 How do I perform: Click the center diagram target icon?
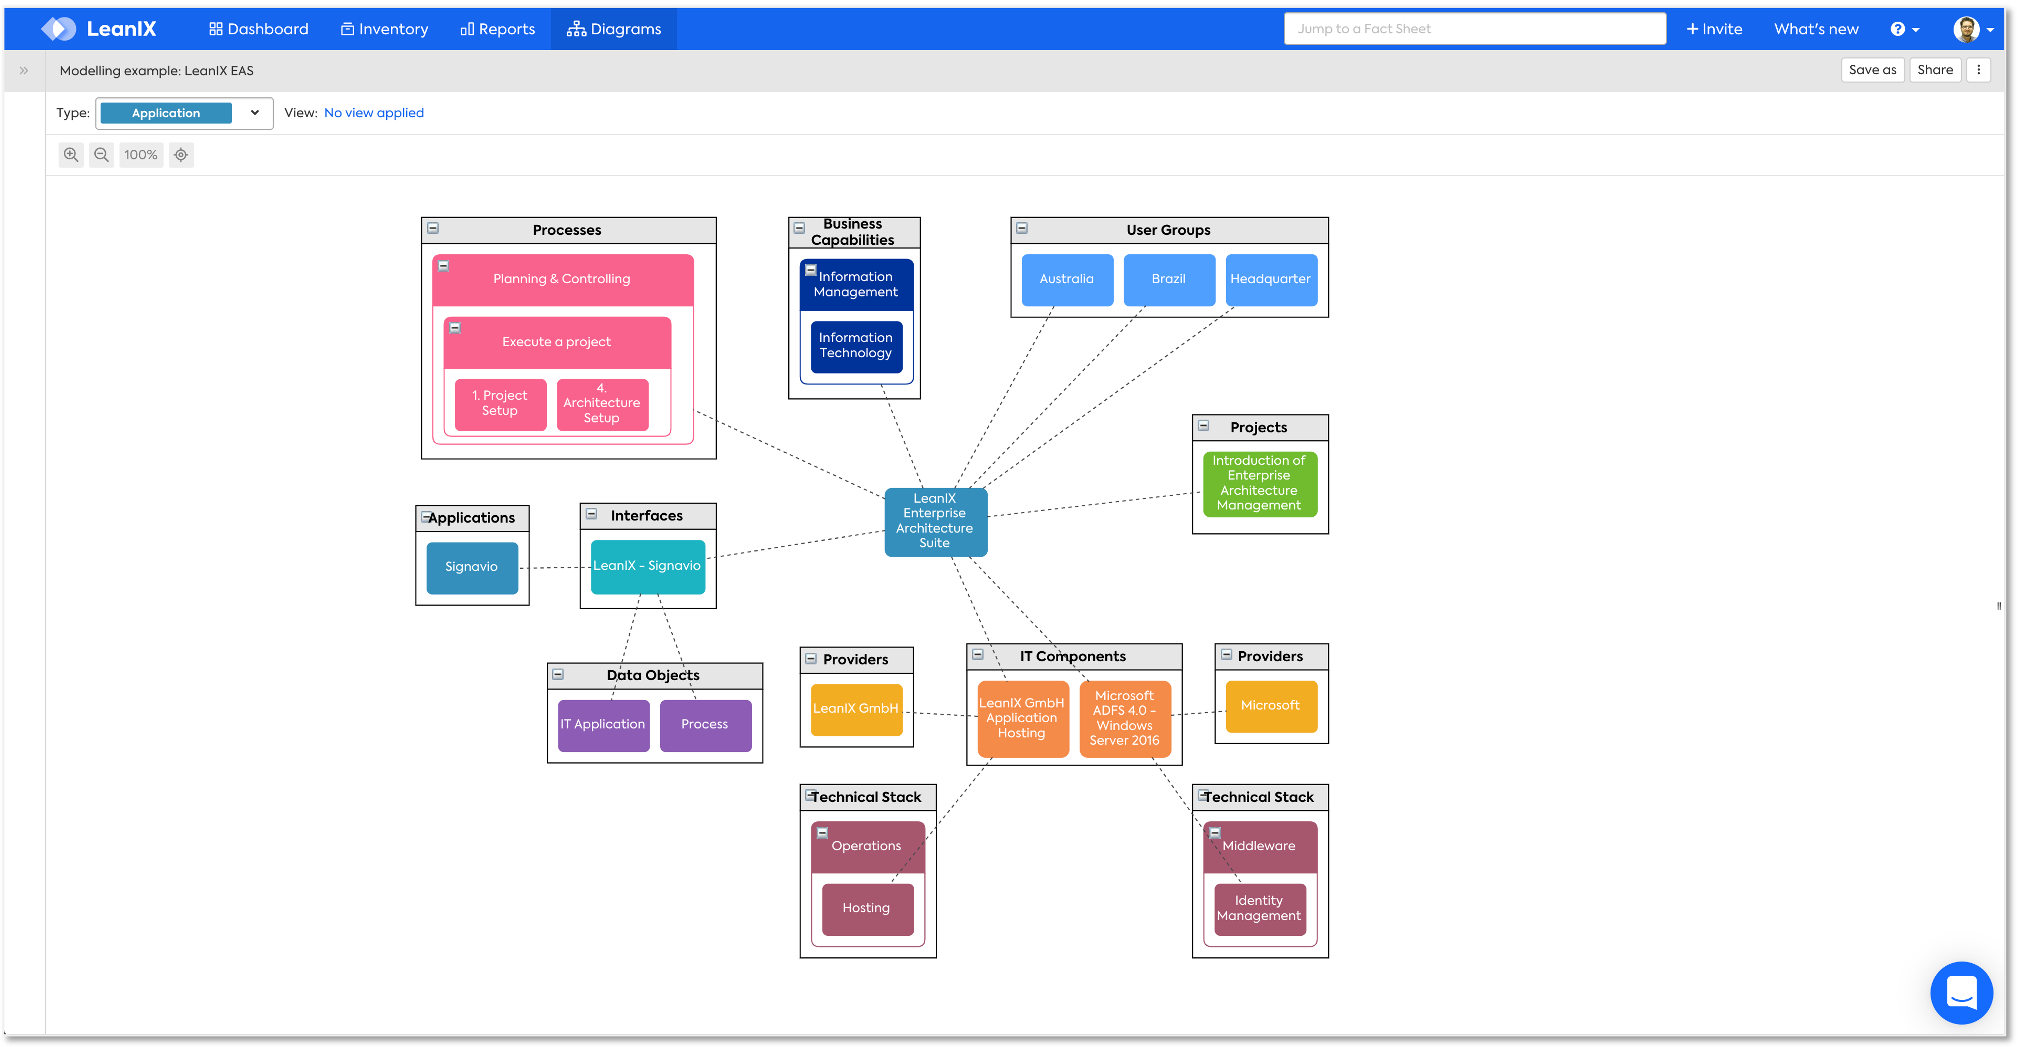(x=181, y=155)
